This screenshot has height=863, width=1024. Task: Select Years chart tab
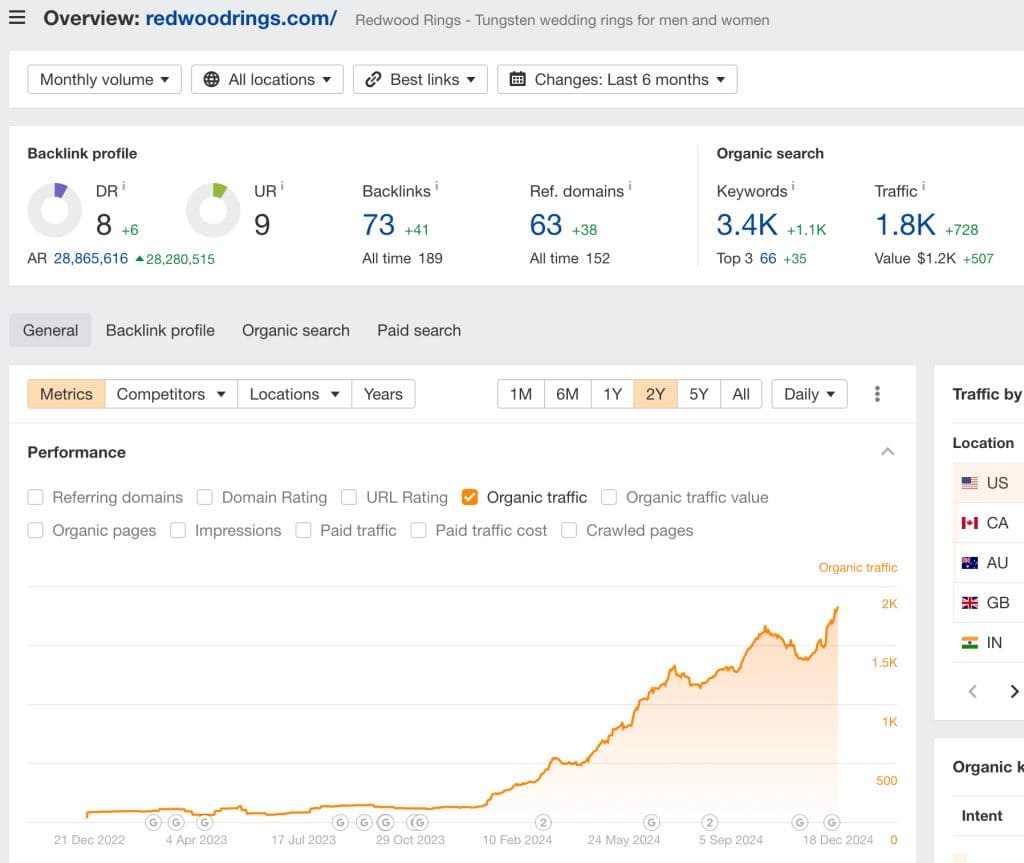[x=383, y=394]
